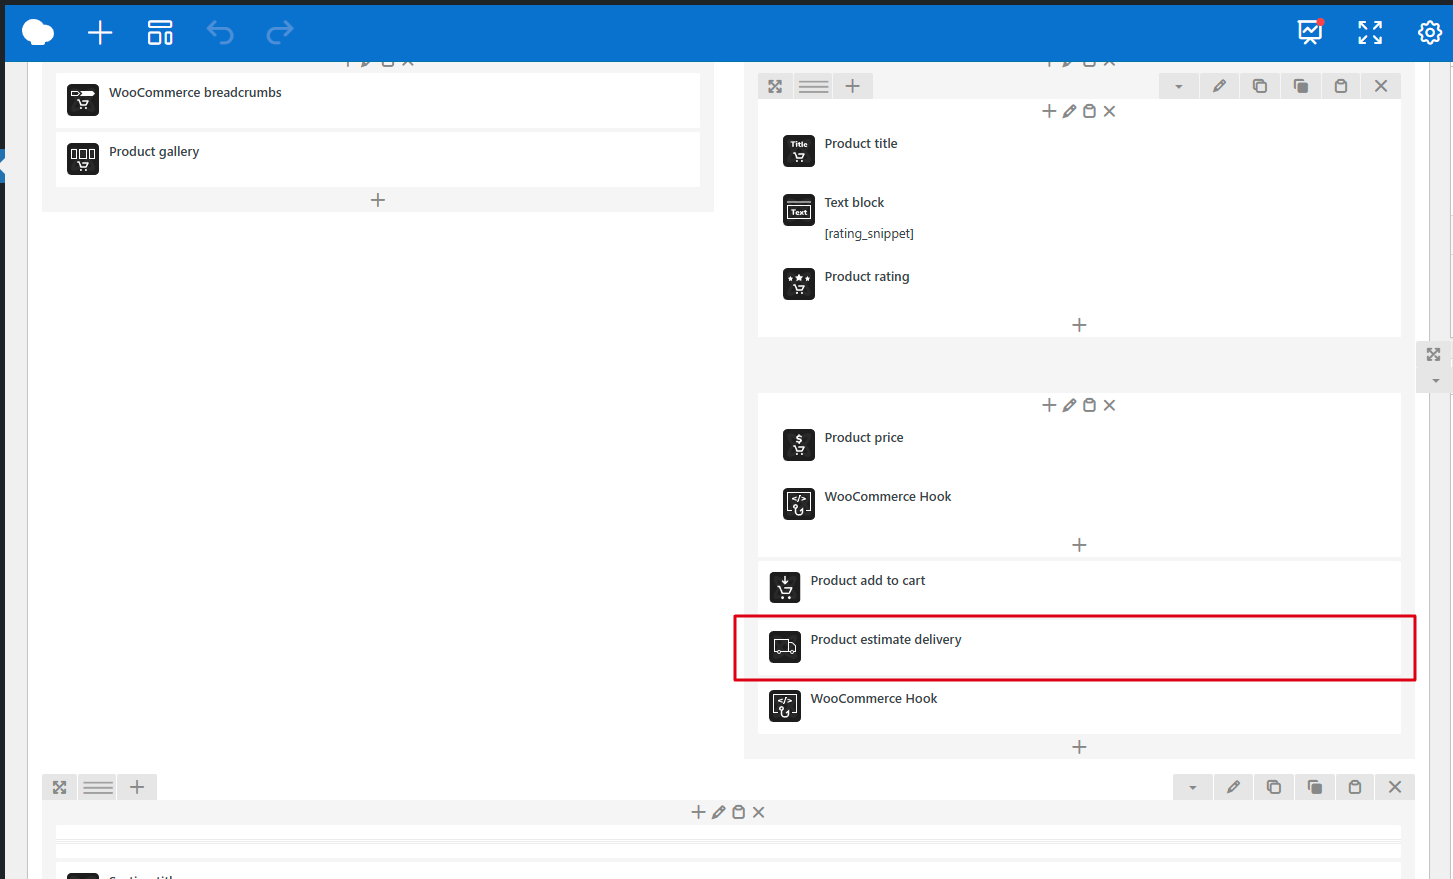Prepend element to the Product title column
1453x879 pixels.
pos(1049,111)
